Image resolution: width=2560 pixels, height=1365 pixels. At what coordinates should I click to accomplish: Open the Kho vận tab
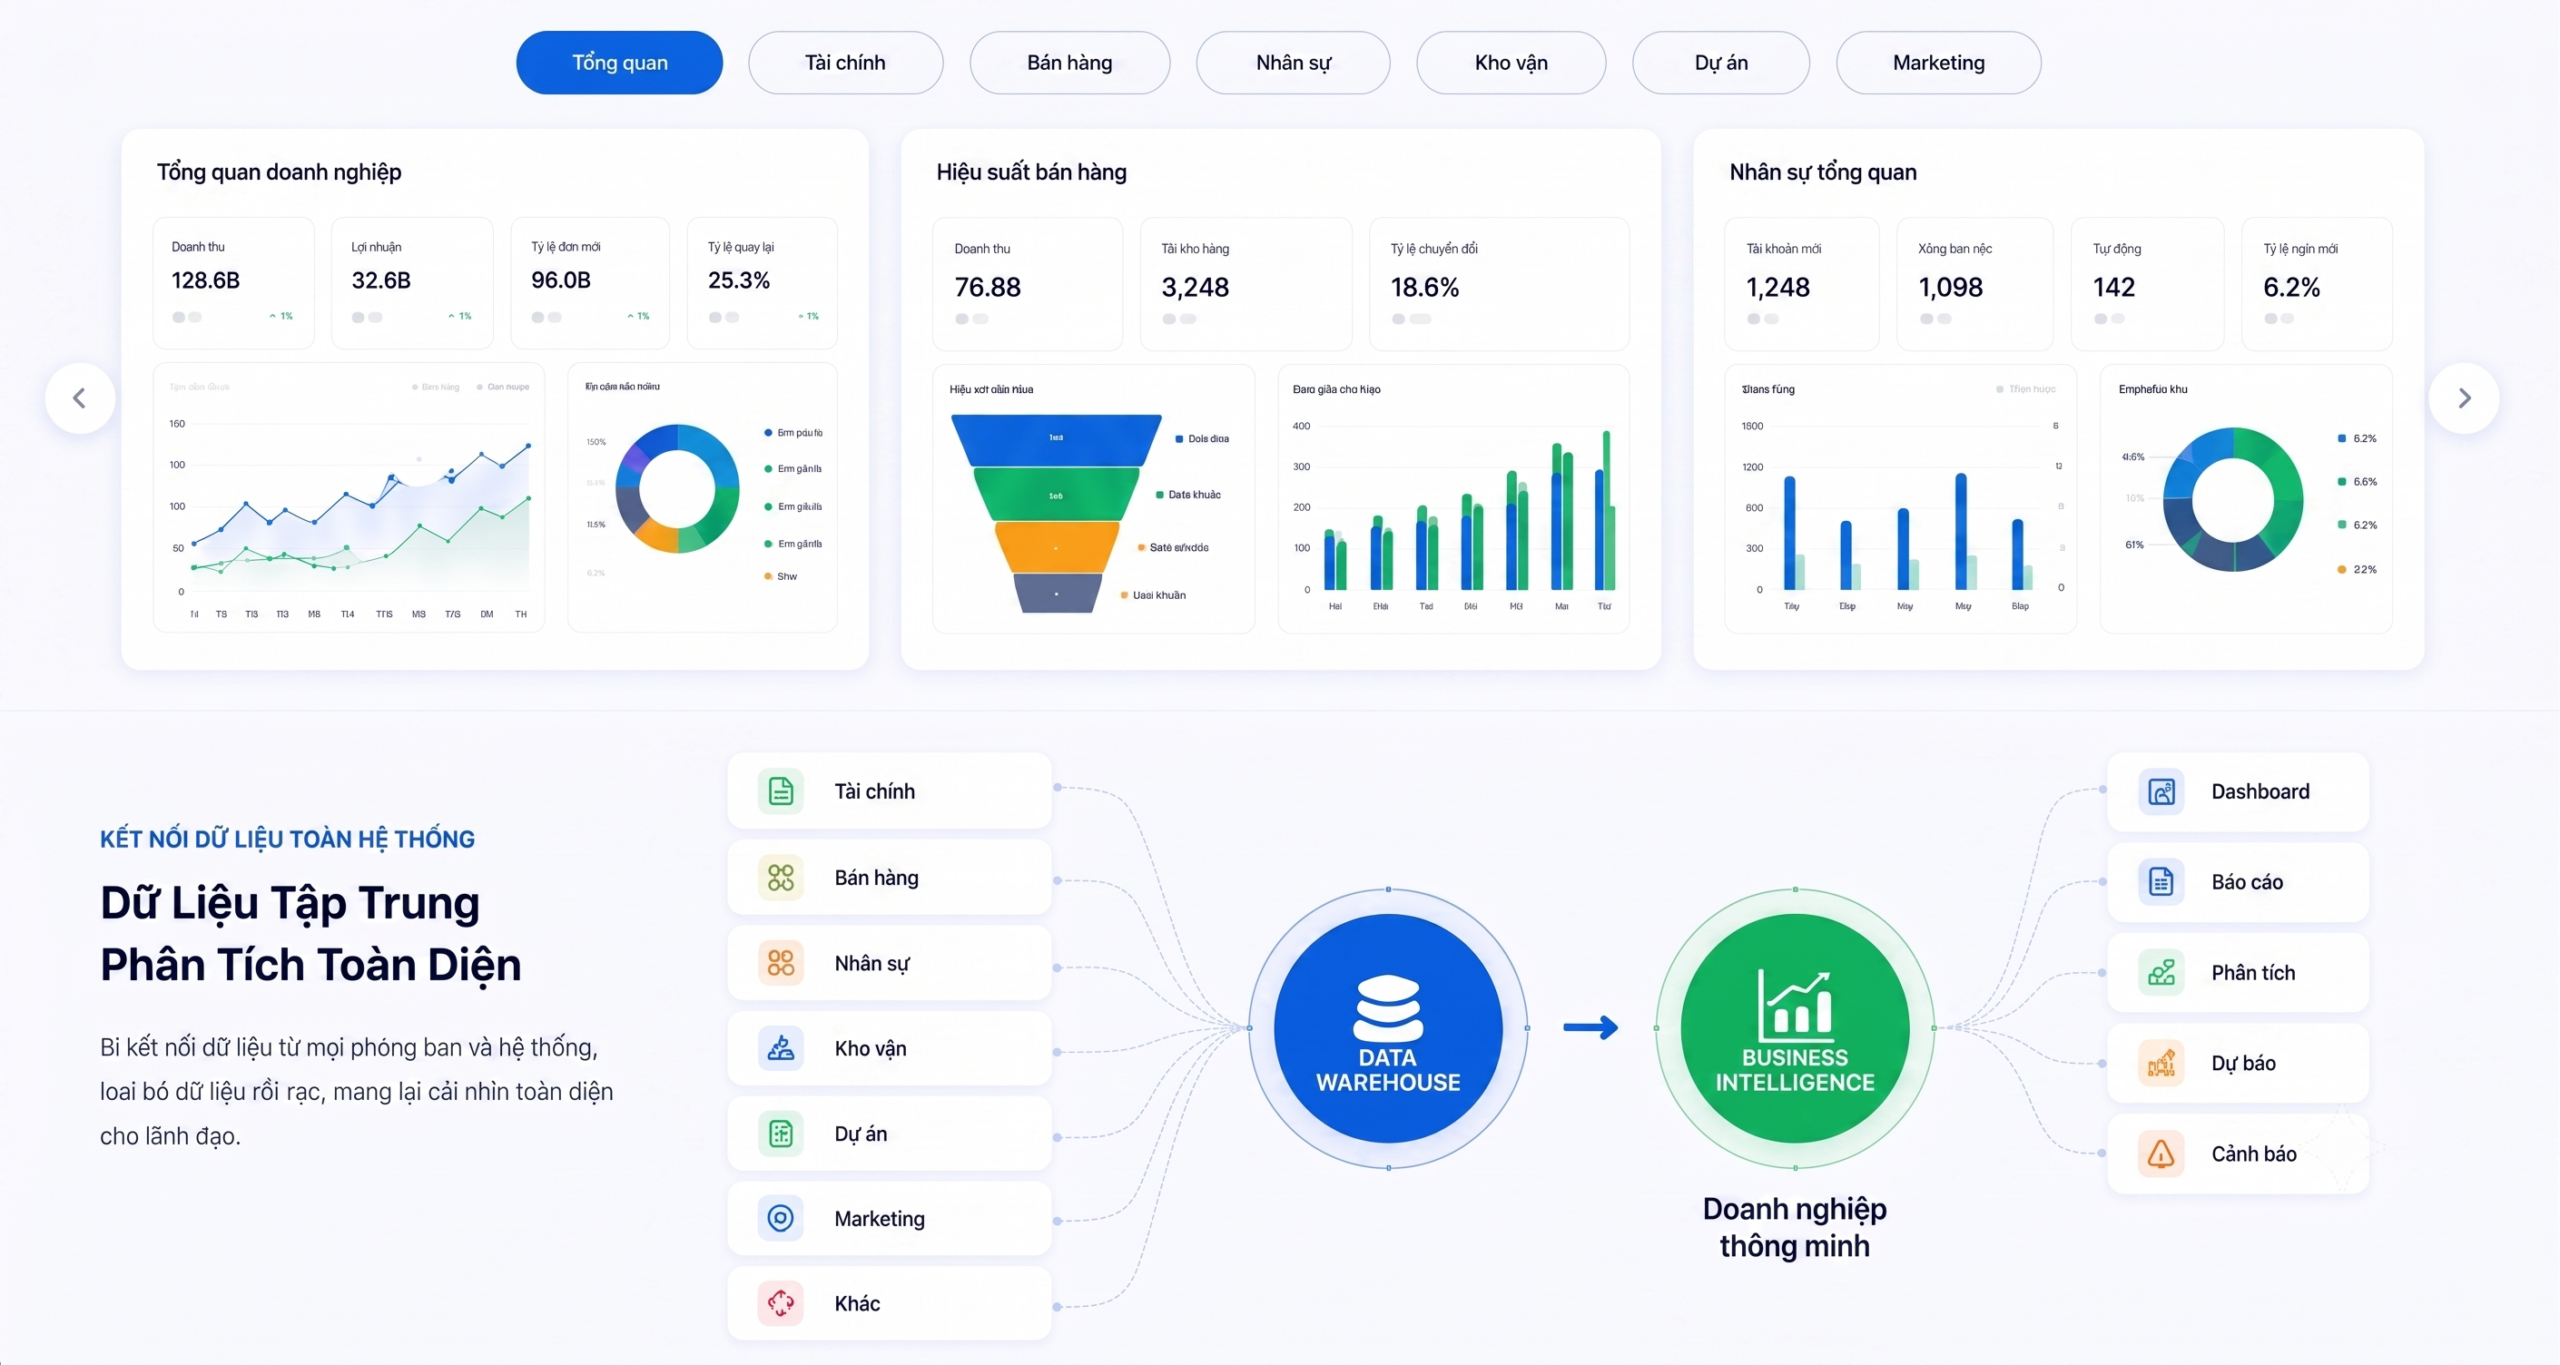(x=1511, y=62)
